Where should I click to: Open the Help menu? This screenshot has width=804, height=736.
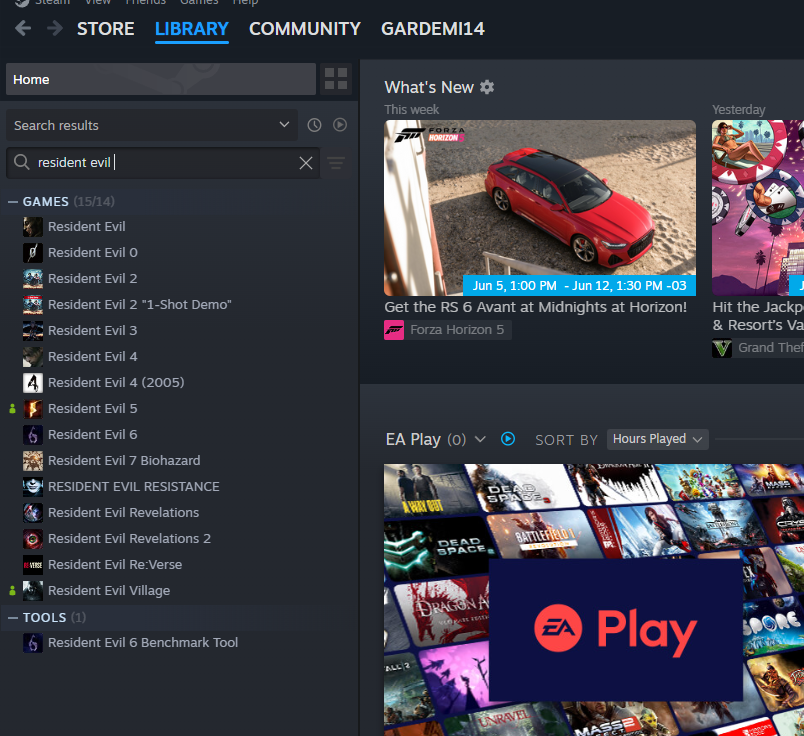(245, 2)
